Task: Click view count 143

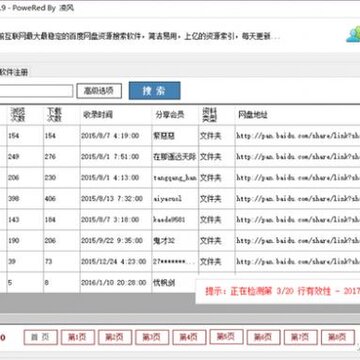Action: [x=14, y=220]
